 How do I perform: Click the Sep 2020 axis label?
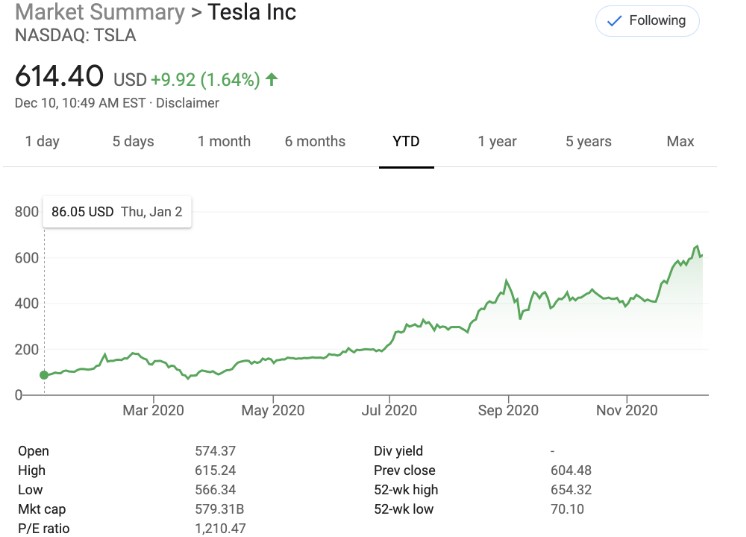point(508,410)
